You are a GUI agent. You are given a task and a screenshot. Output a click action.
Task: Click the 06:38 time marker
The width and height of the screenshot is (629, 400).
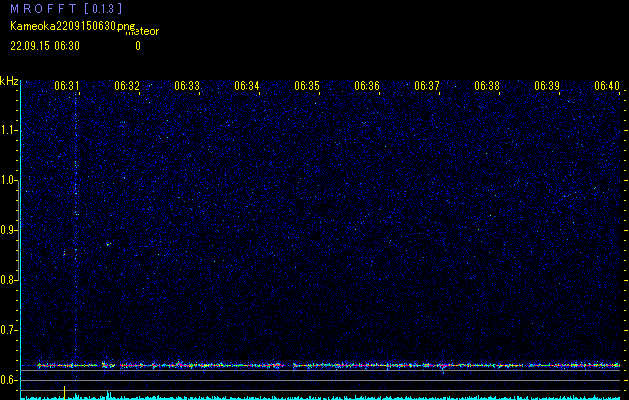click(x=487, y=86)
